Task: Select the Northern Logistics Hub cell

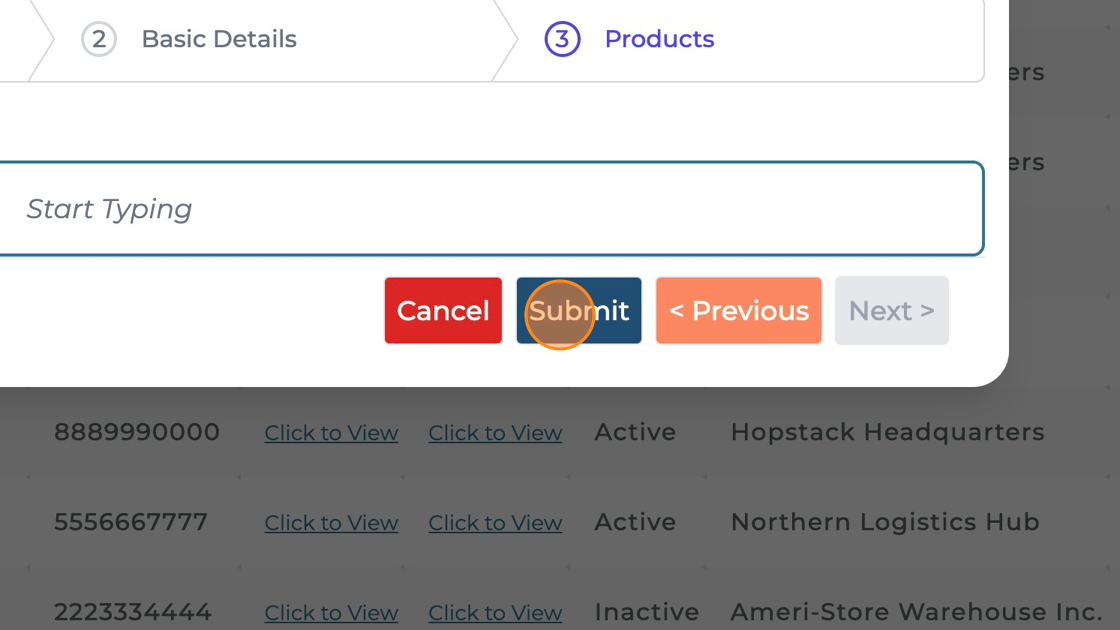Action: pos(885,522)
